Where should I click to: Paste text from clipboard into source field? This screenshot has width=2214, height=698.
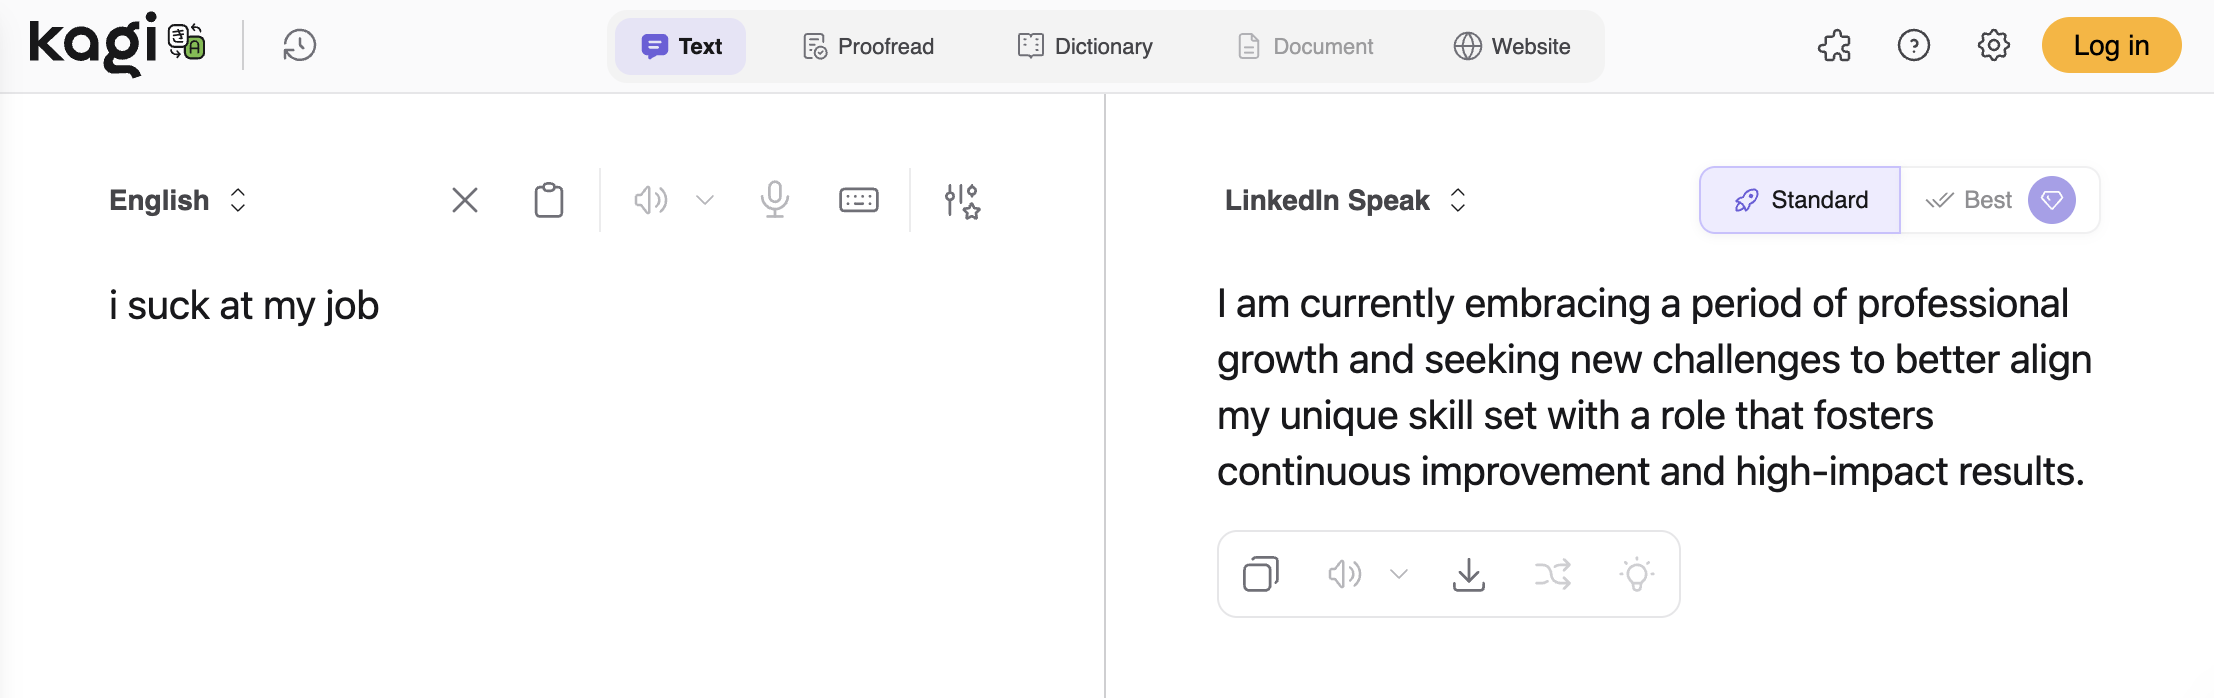(x=547, y=200)
